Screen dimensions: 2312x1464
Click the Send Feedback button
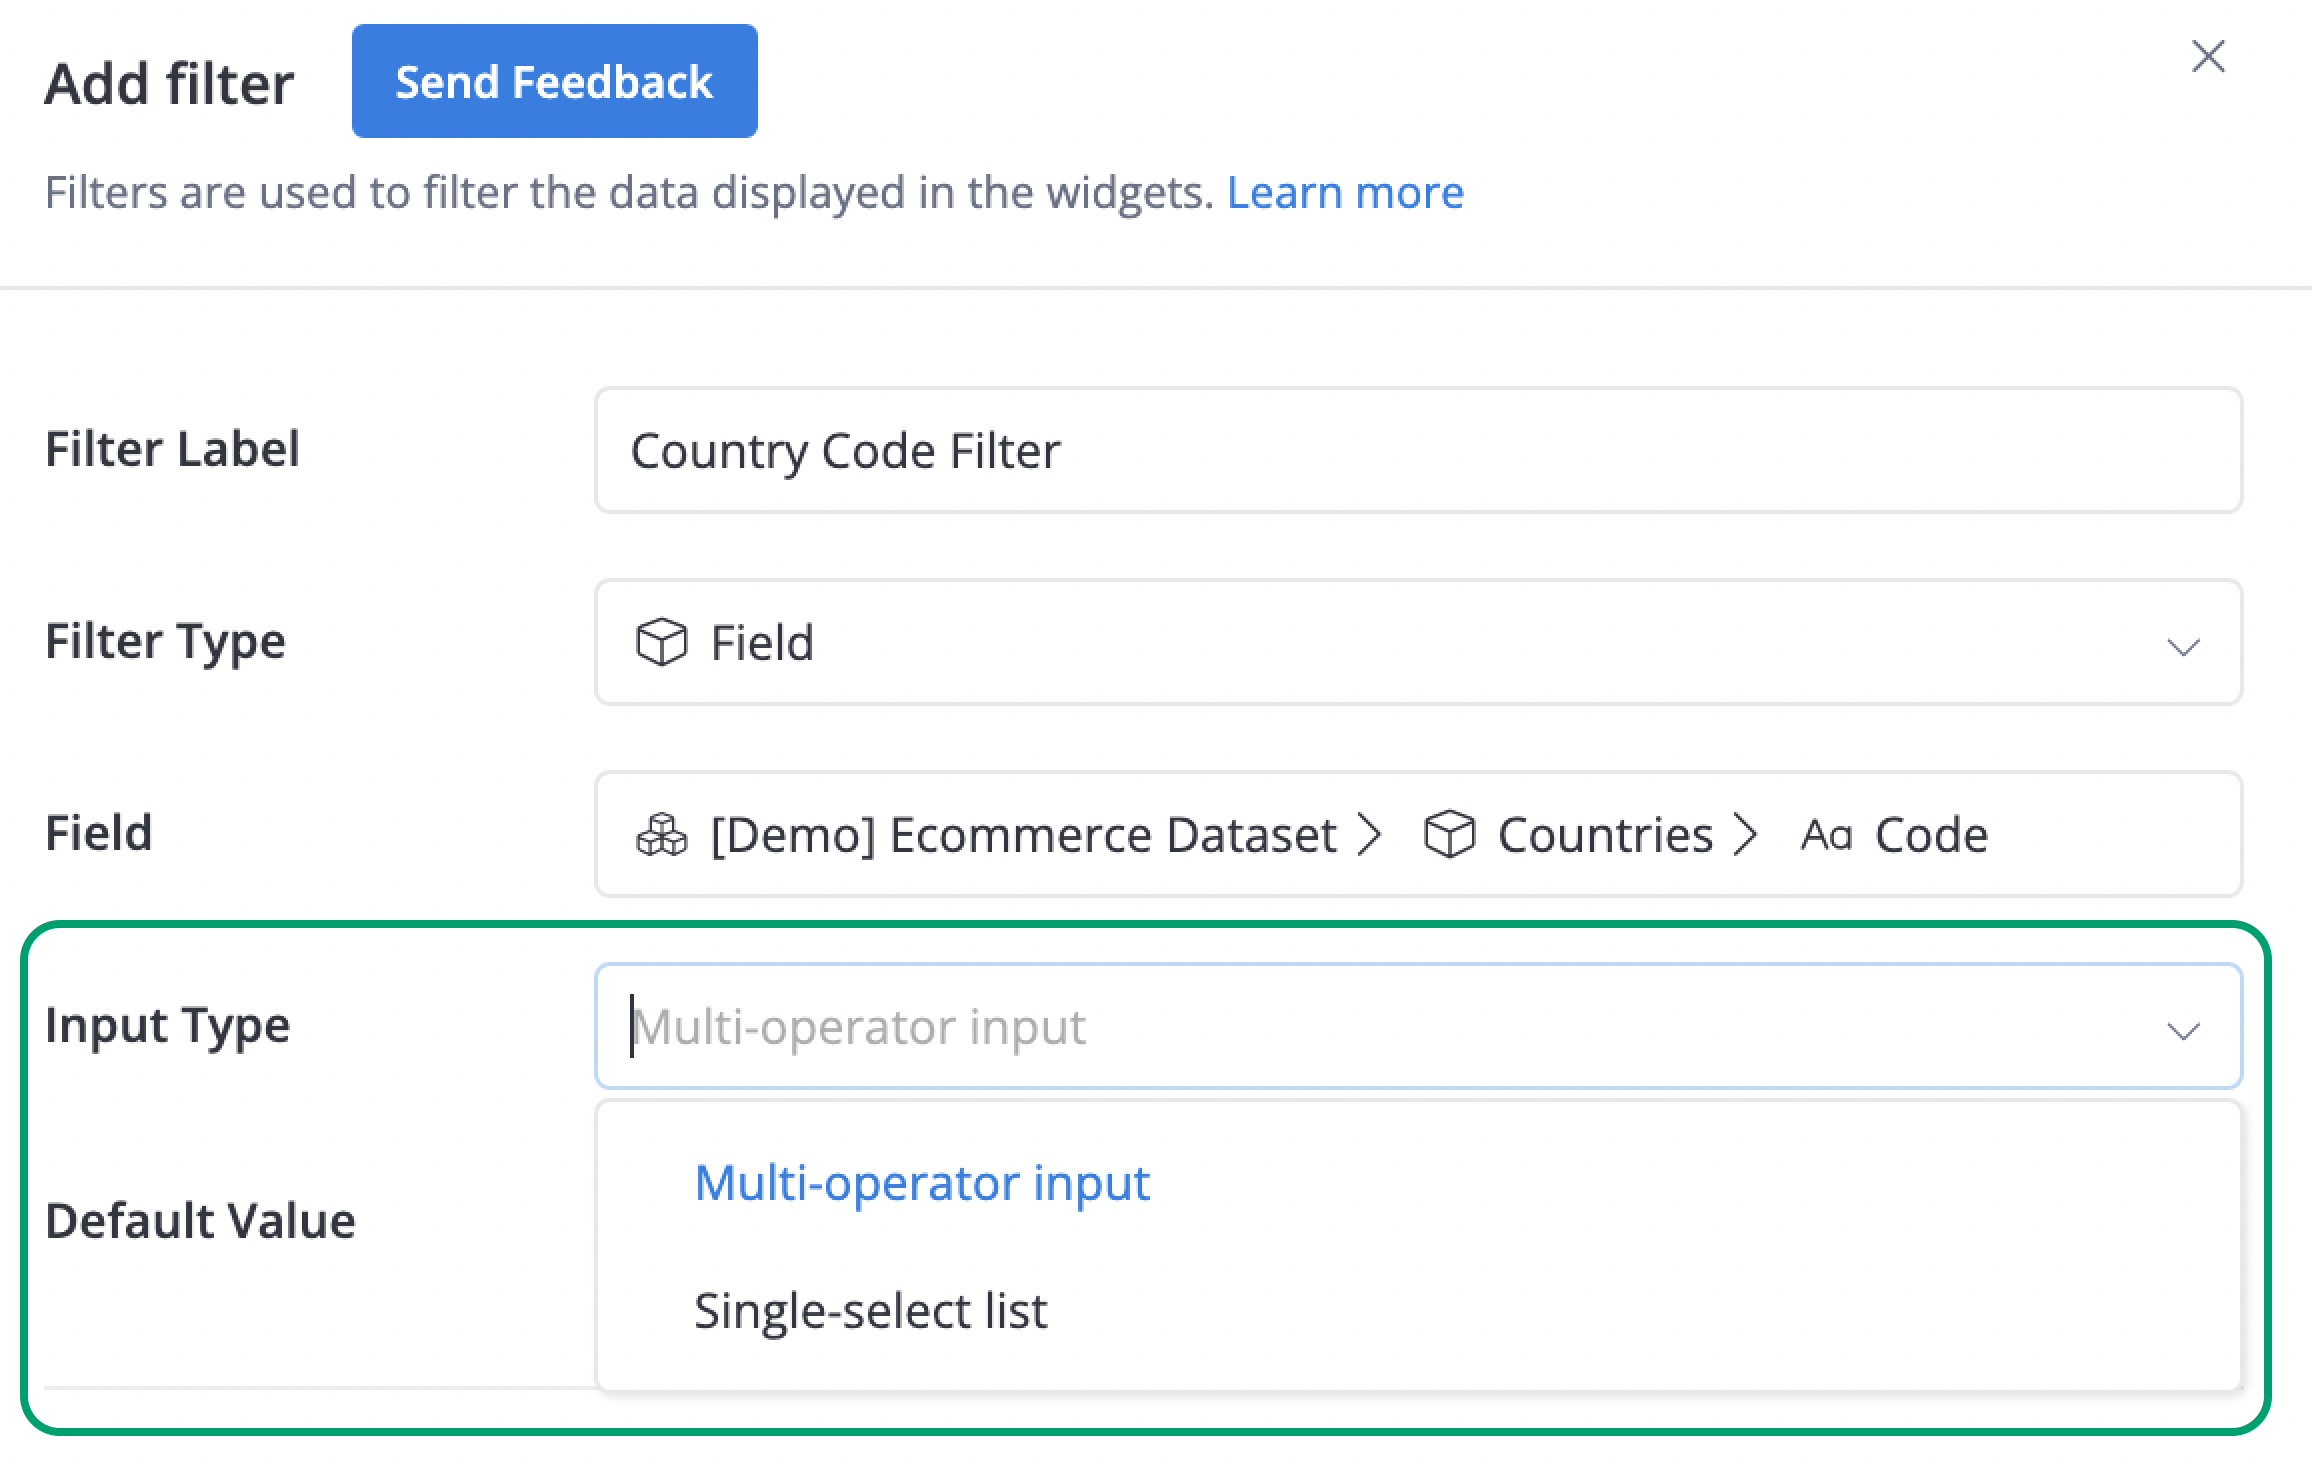(x=555, y=81)
